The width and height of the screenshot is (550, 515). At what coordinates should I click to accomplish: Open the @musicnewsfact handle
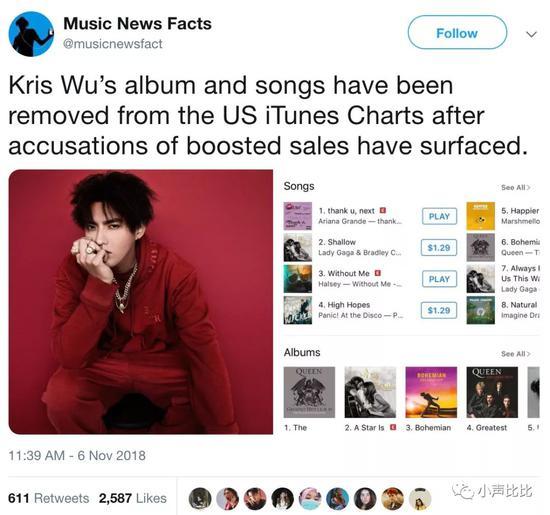coord(113,44)
